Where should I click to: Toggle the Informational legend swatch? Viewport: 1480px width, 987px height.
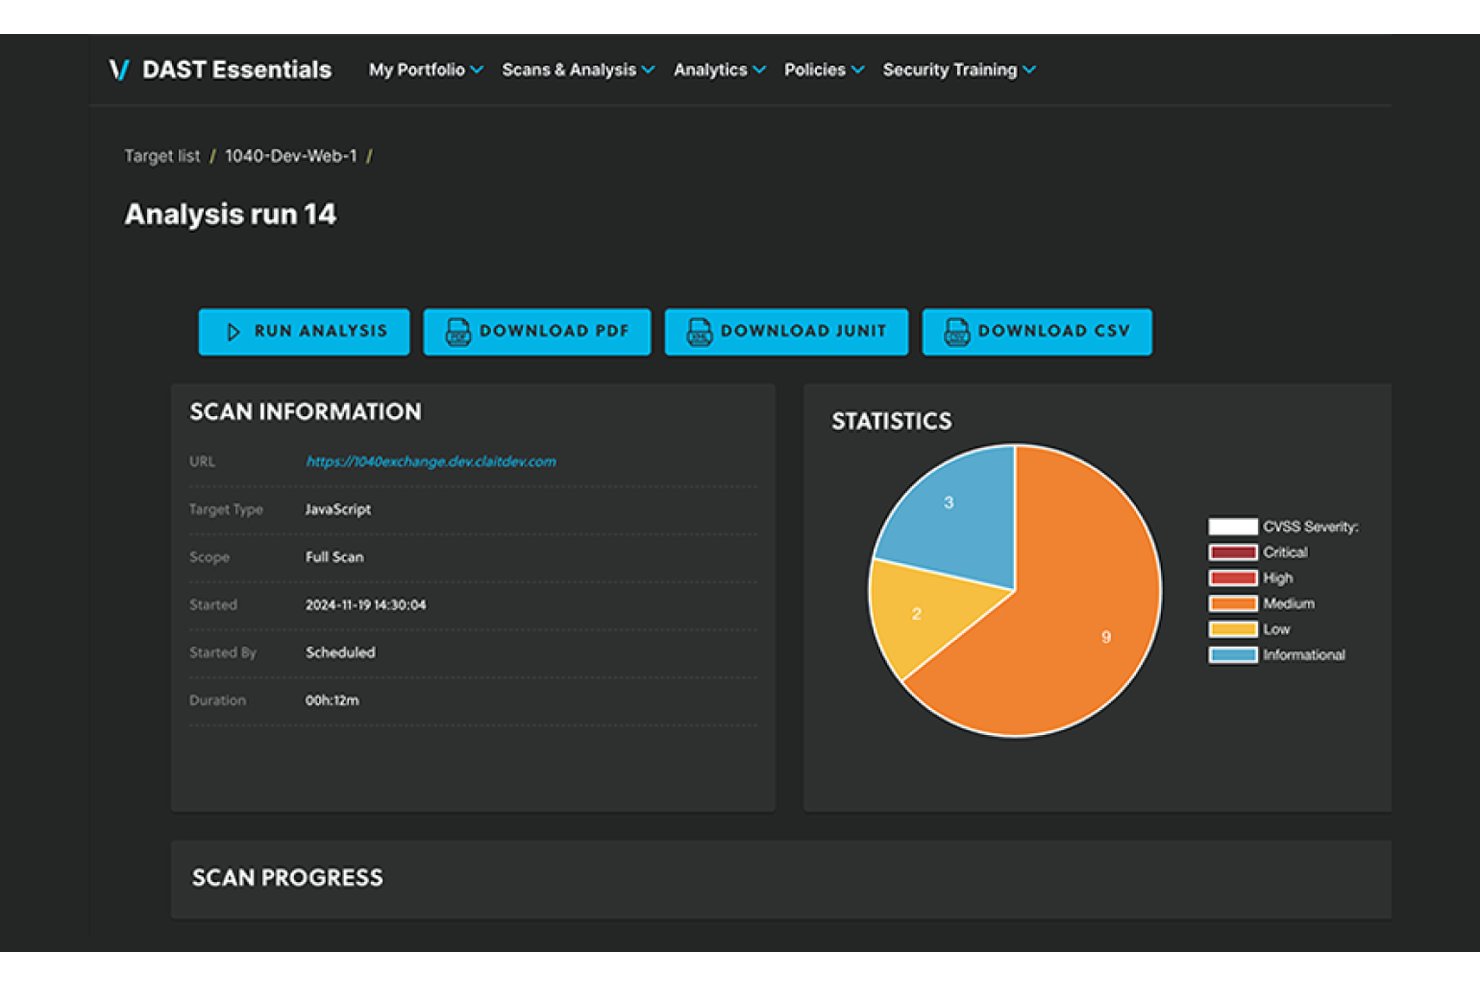[x=1233, y=656]
